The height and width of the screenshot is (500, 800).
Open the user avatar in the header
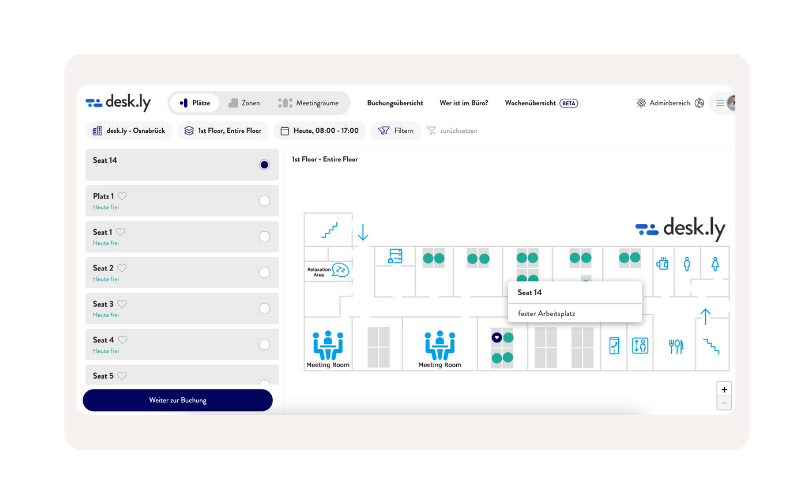tap(731, 103)
